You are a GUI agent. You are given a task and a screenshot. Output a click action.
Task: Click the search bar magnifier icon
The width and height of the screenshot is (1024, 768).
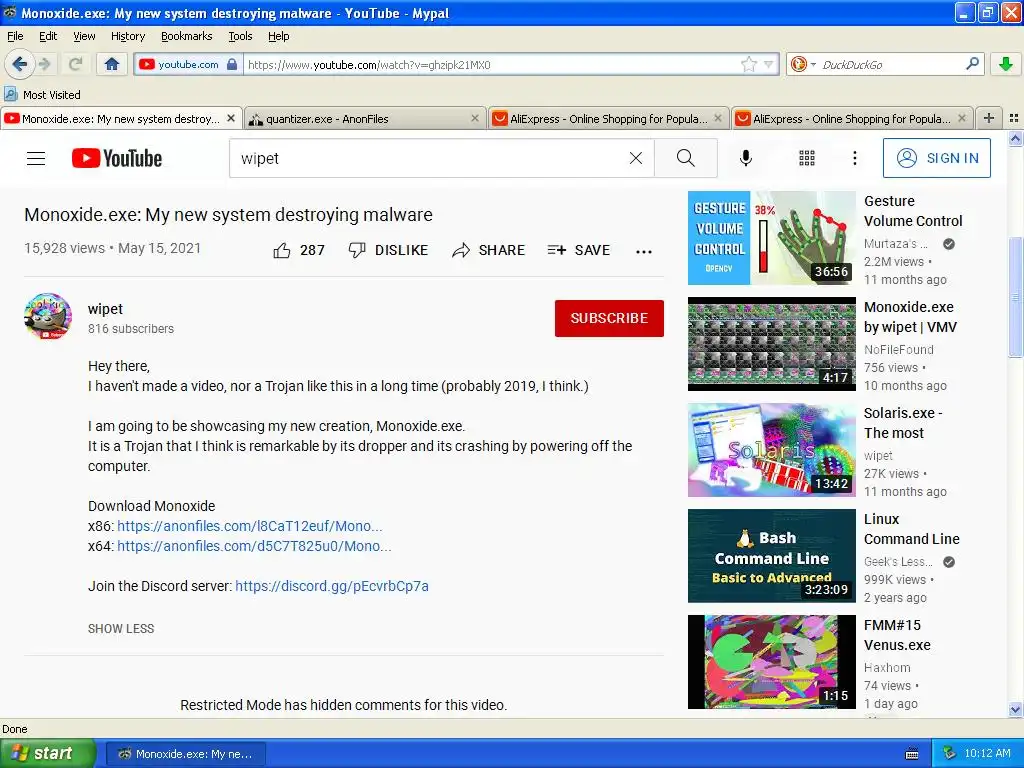click(x=972, y=64)
